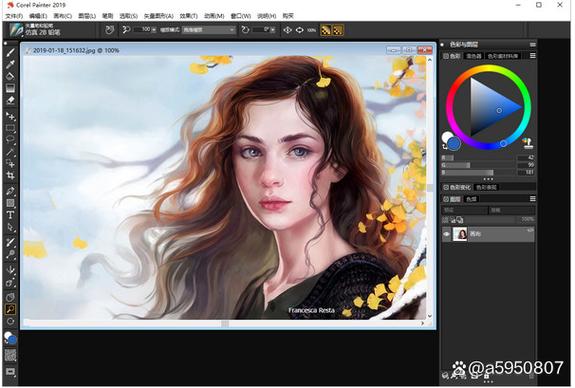Viewport: 575px width, 388px height.
Task: Switch to the 色版 tab
Action: point(471,199)
